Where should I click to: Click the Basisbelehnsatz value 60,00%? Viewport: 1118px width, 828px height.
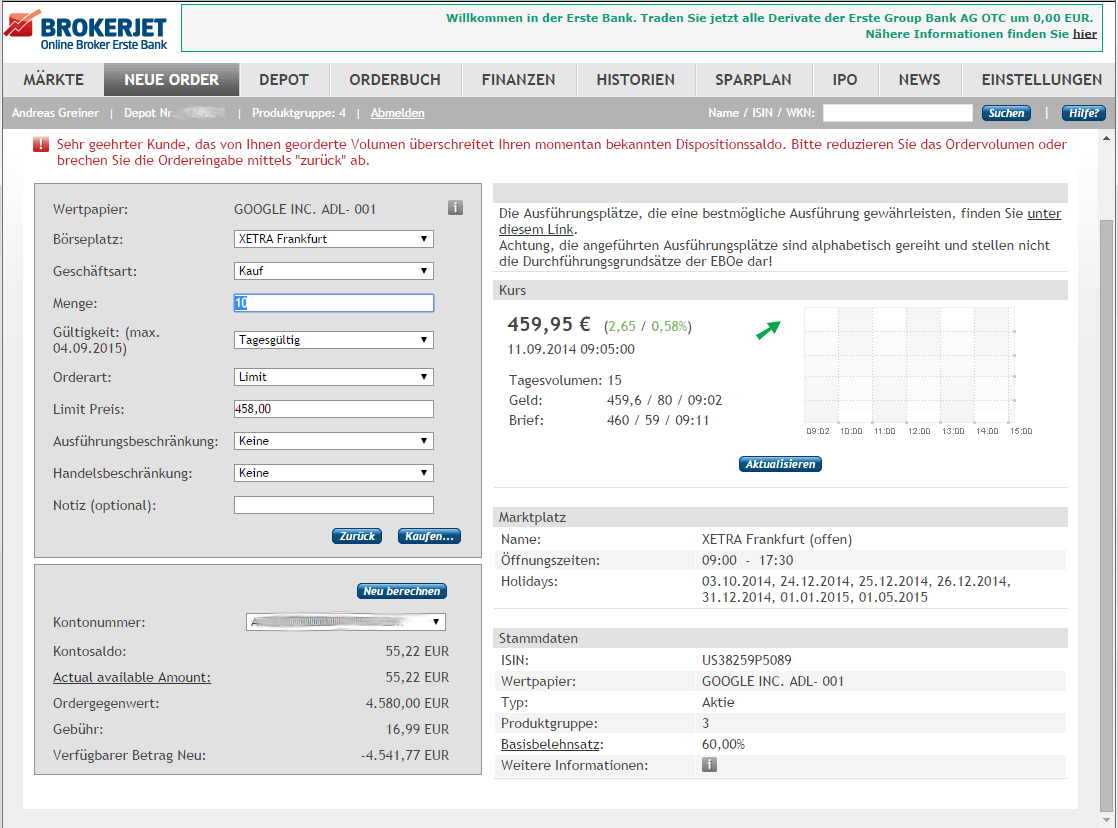[x=724, y=745]
